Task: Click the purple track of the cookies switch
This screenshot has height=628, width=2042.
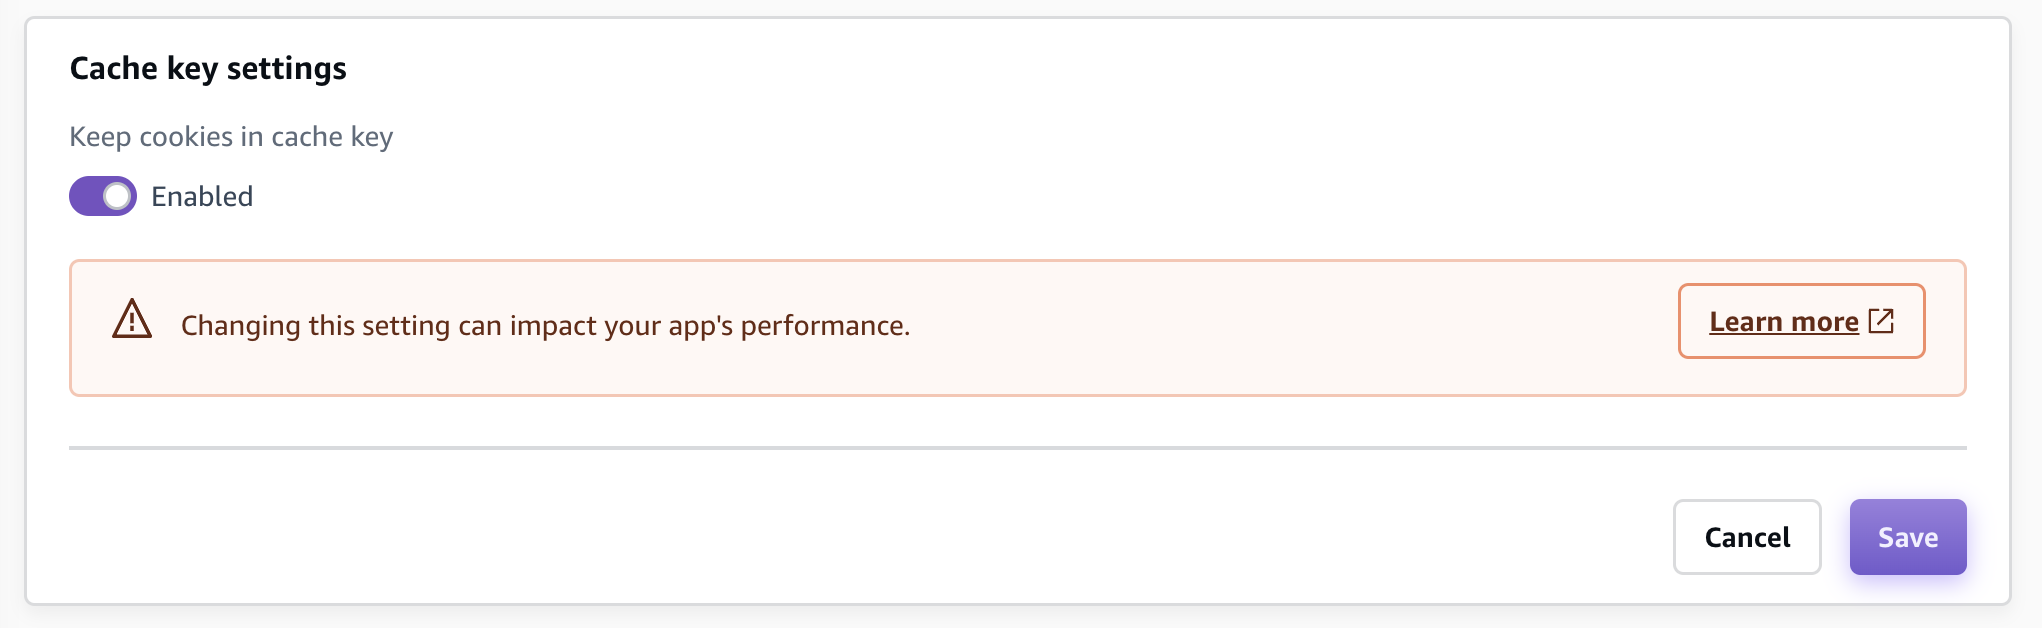Action: (x=85, y=196)
